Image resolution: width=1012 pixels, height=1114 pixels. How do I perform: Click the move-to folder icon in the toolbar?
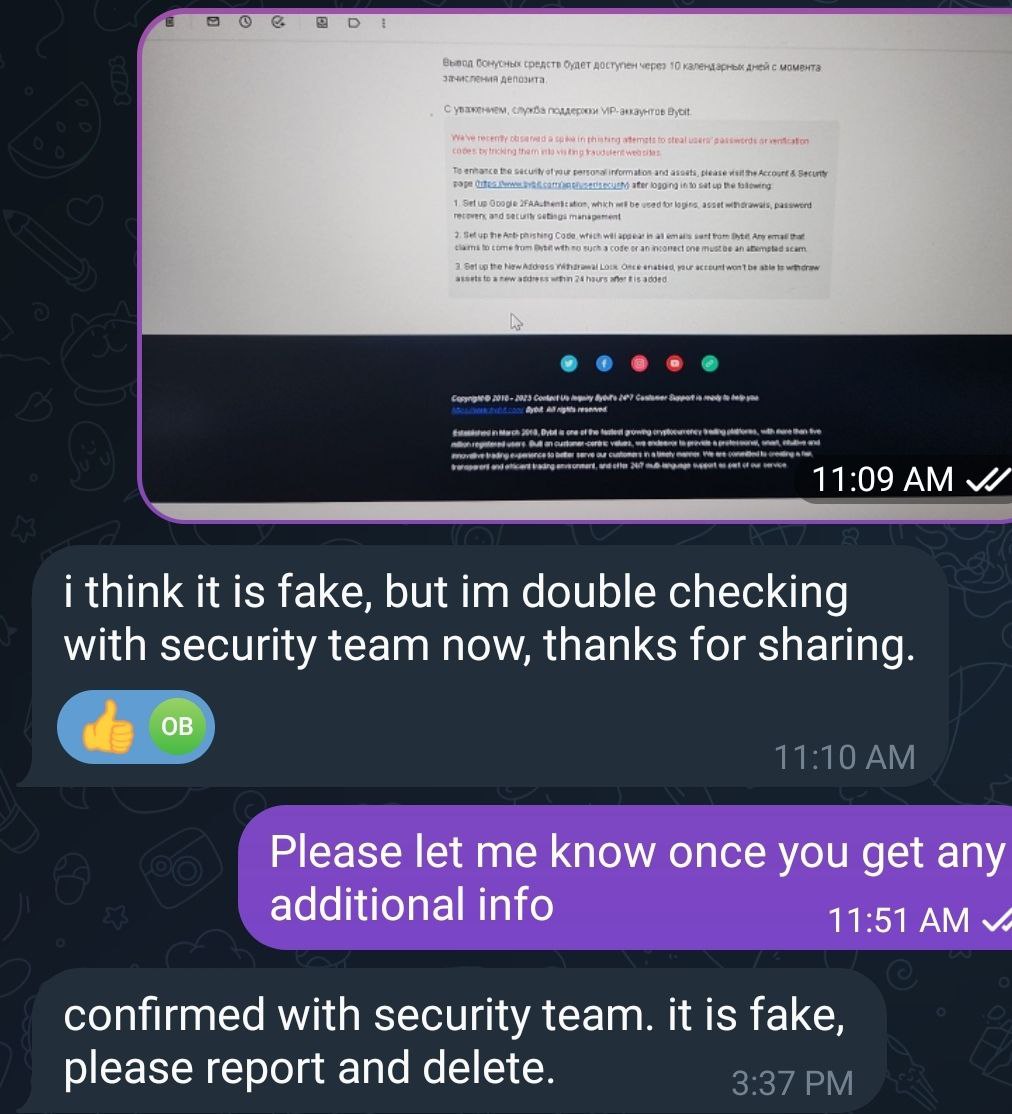point(322,23)
